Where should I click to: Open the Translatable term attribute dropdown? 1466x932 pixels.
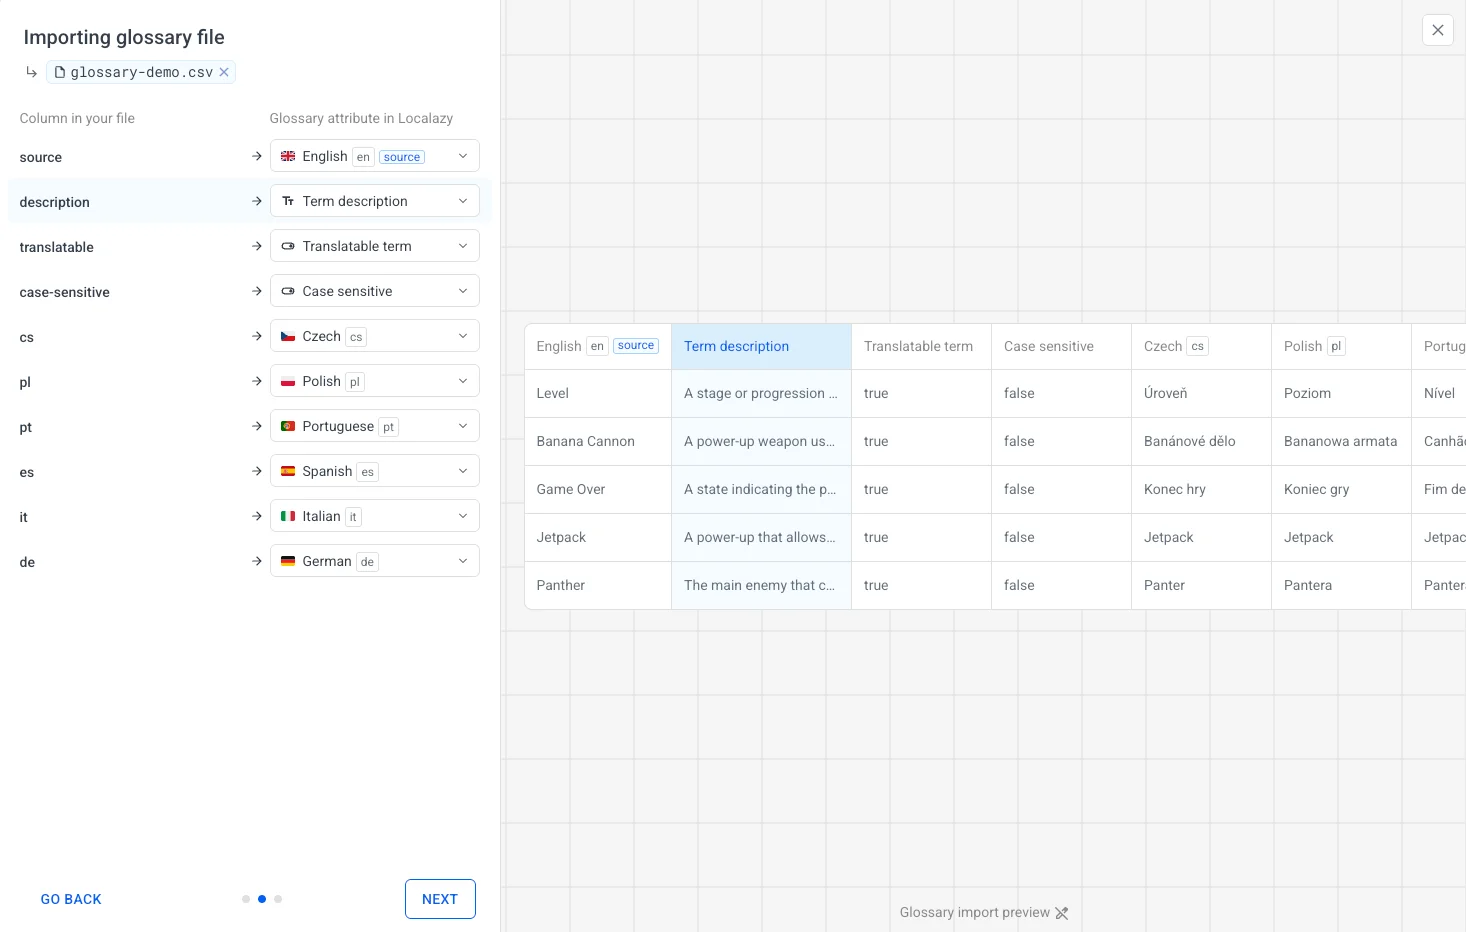pyautogui.click(x=375, y=246)
